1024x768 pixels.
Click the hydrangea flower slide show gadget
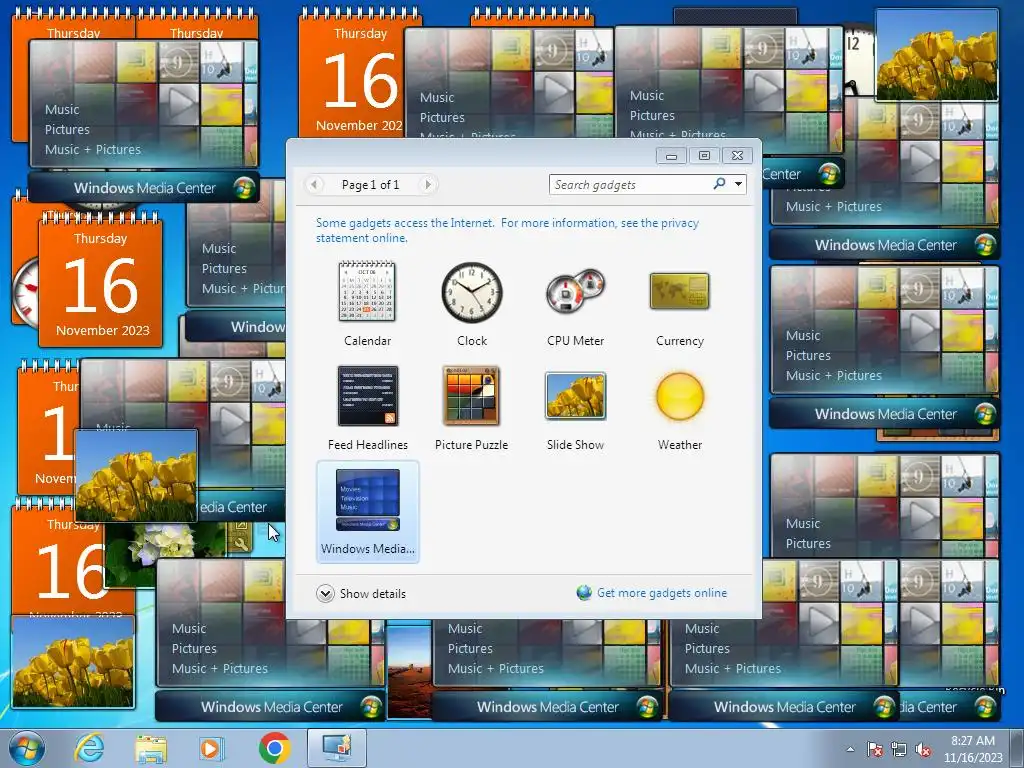click(x=165, y=555)
